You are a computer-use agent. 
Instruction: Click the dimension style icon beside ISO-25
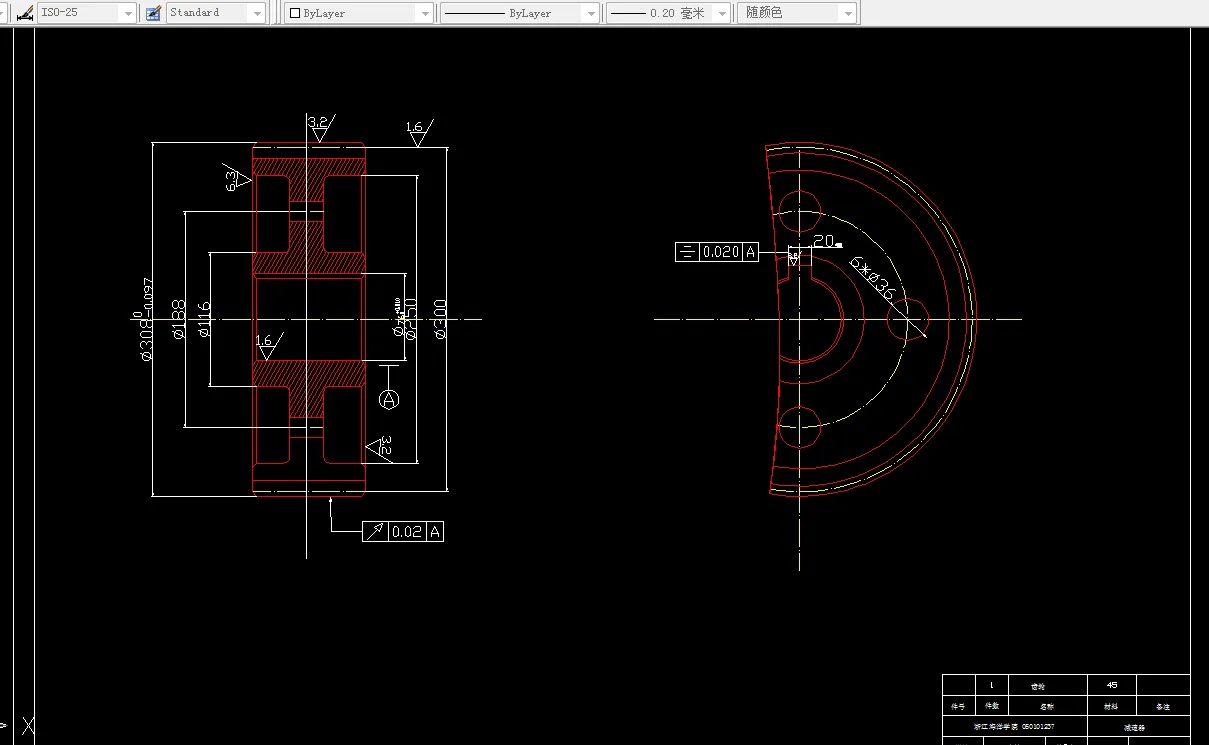(x=24, y=13)
